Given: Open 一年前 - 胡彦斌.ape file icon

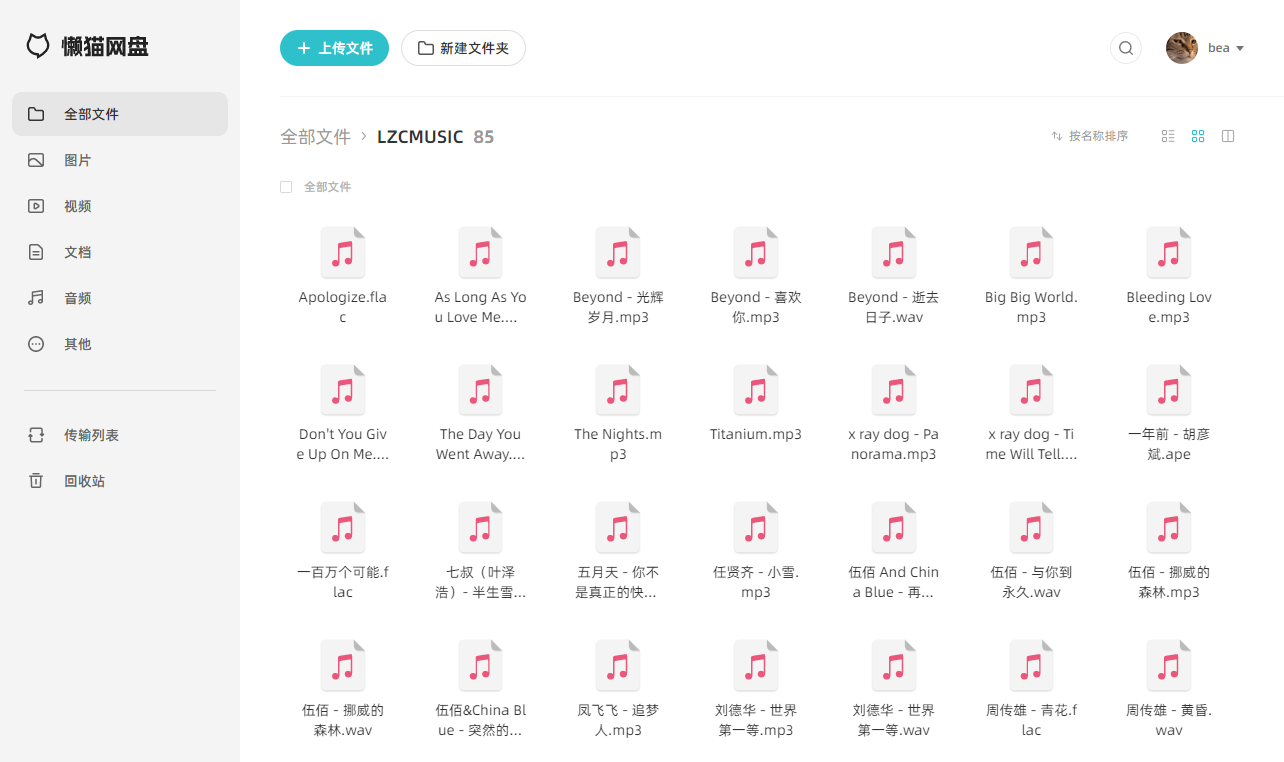Looking at the screenshot, I should point(1169,390).
